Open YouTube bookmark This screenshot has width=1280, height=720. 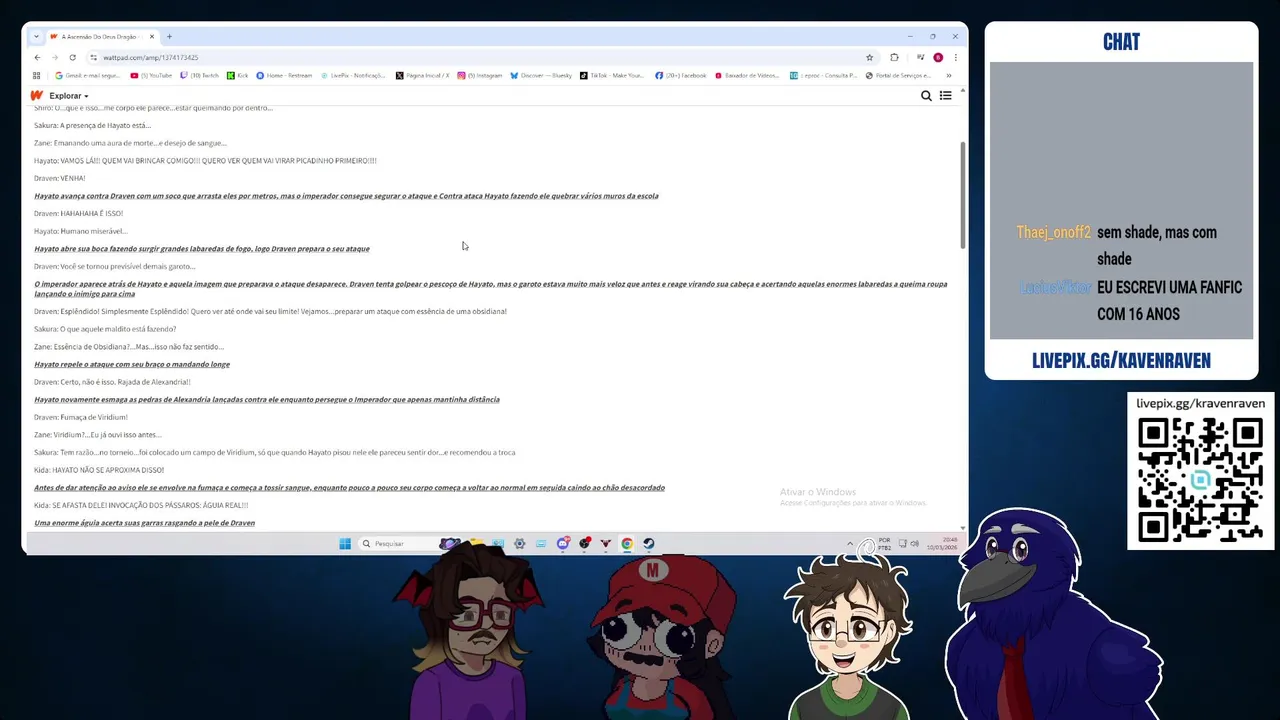(151, 75)
